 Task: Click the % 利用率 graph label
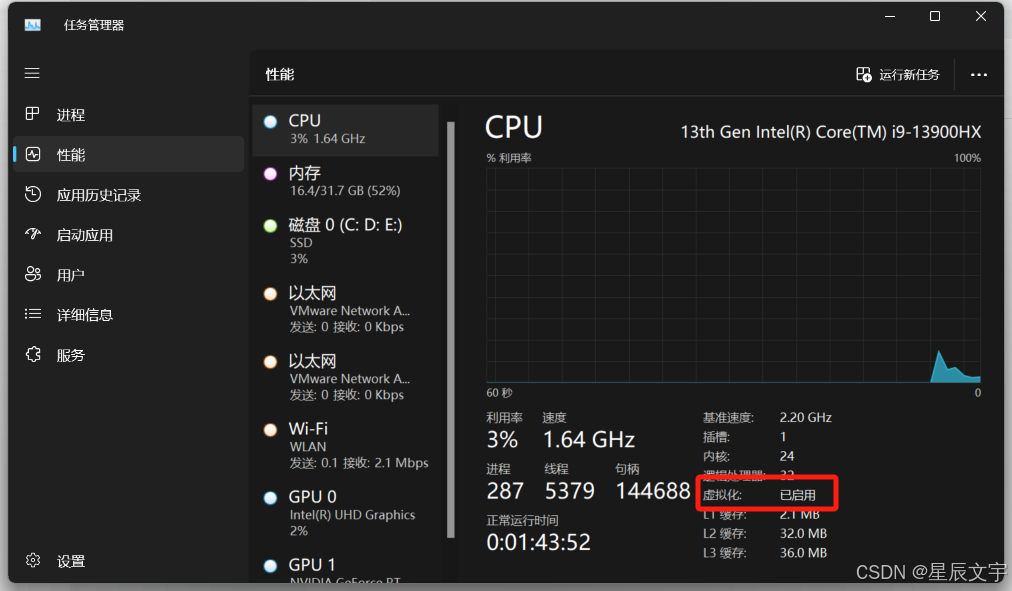point(509,158)
